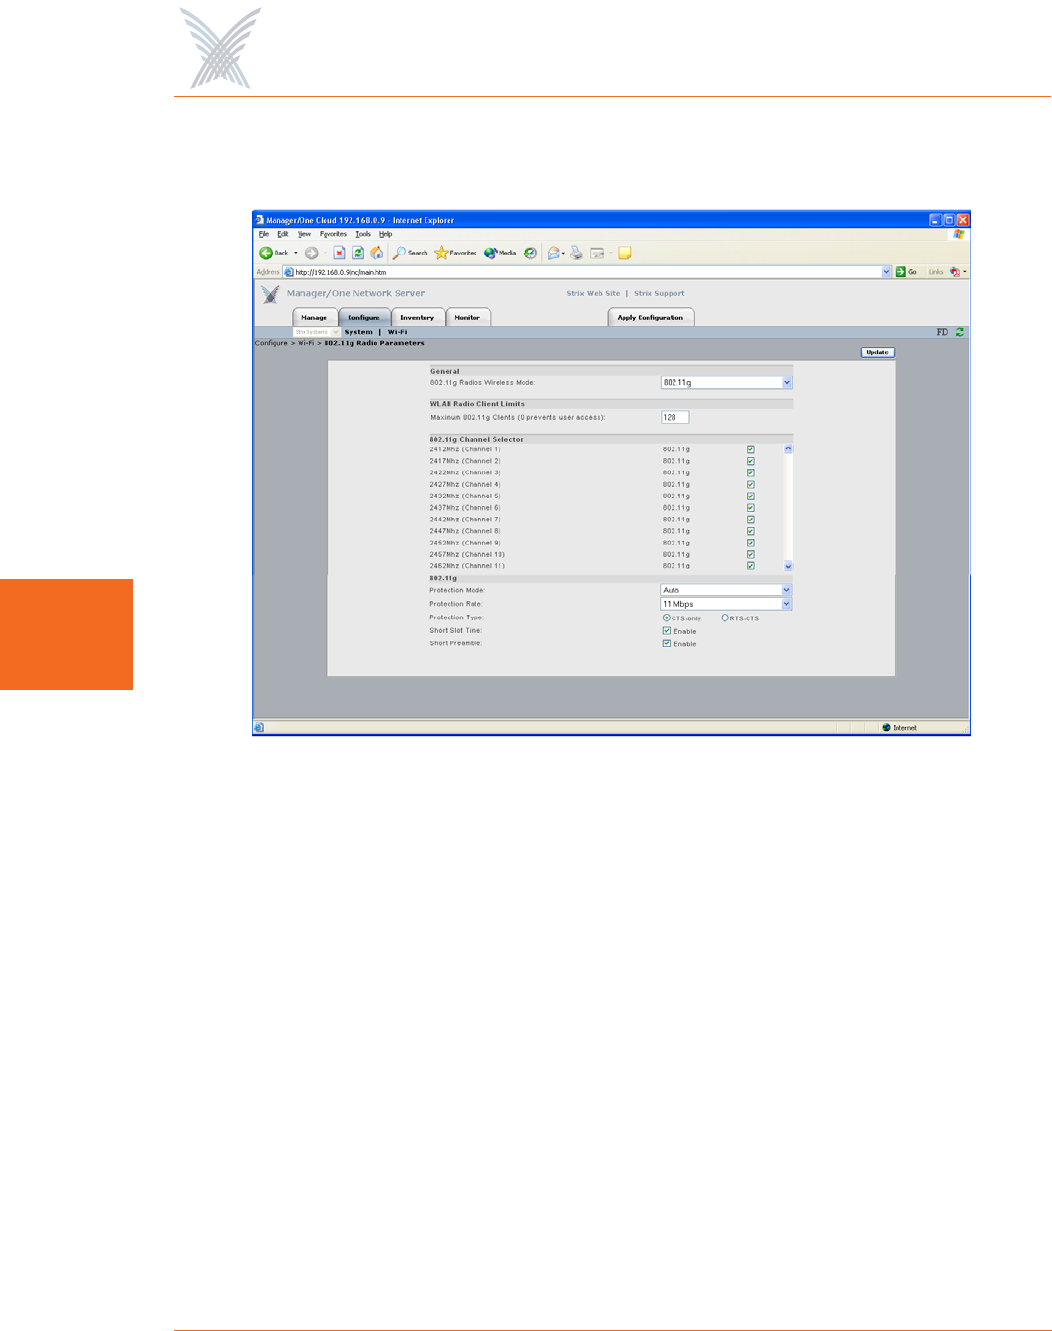Open the File menu

[x=264, y=234]
